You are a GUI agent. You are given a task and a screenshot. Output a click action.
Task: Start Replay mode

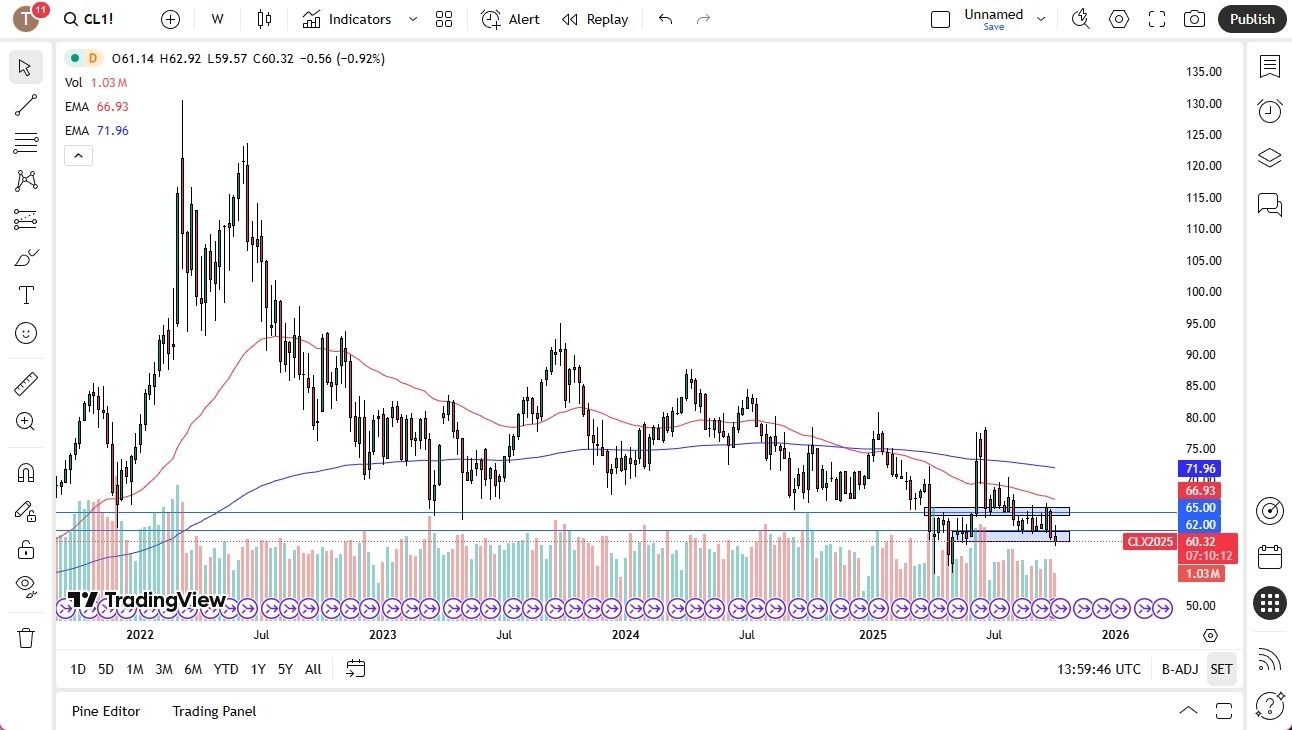pyautogui.click(x=595, y=19)
